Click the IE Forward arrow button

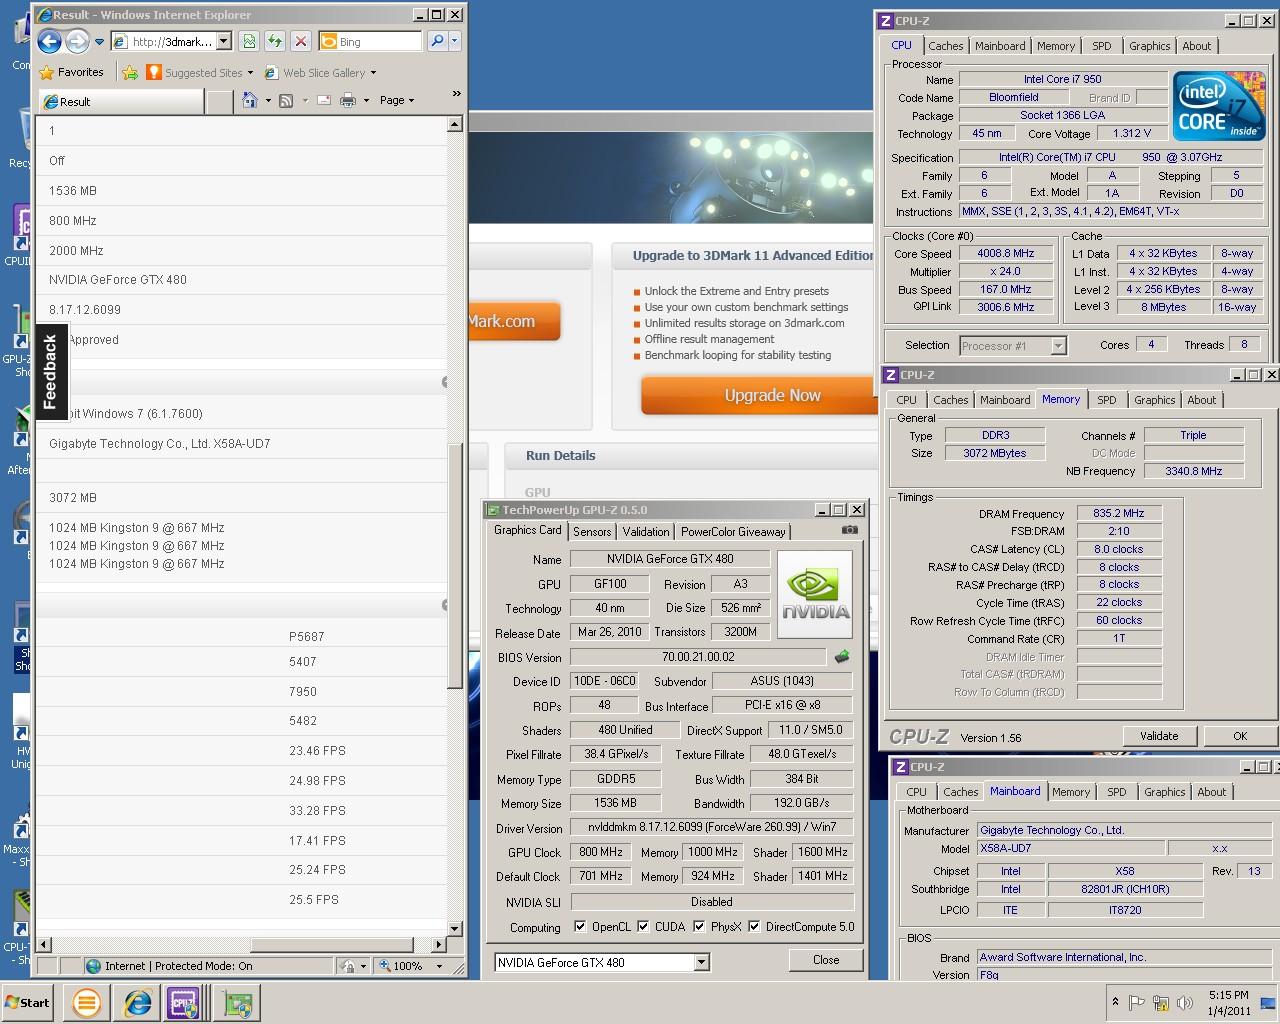pos(77,41)
